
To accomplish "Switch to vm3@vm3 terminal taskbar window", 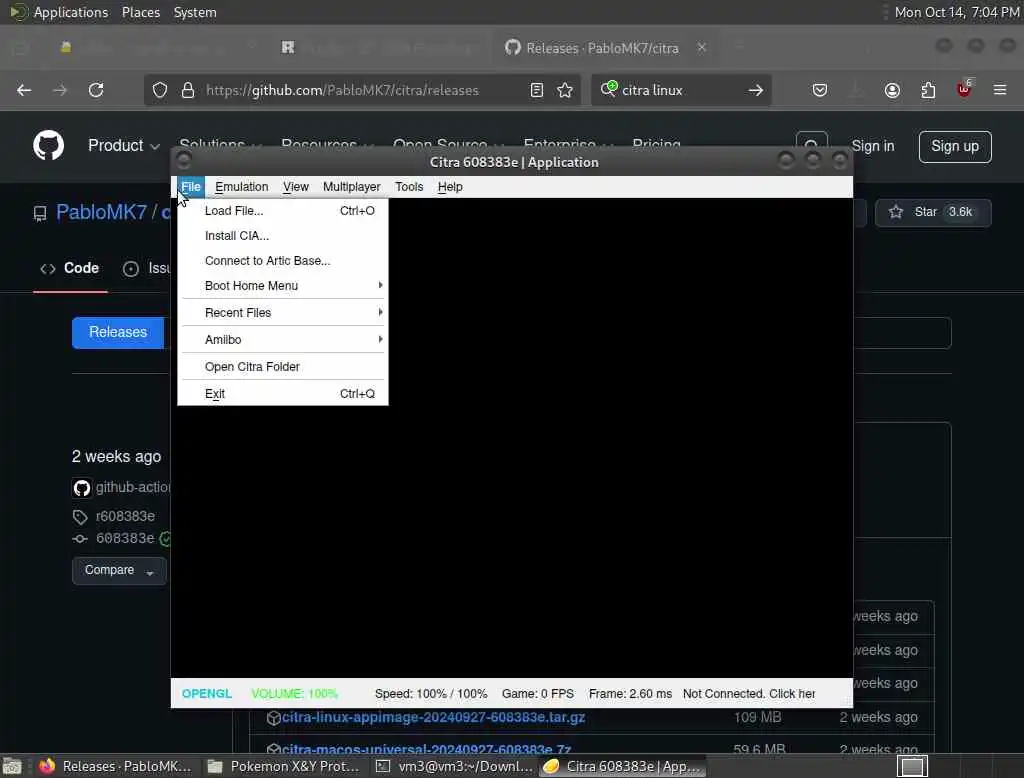I will click(x=454, y=766).
